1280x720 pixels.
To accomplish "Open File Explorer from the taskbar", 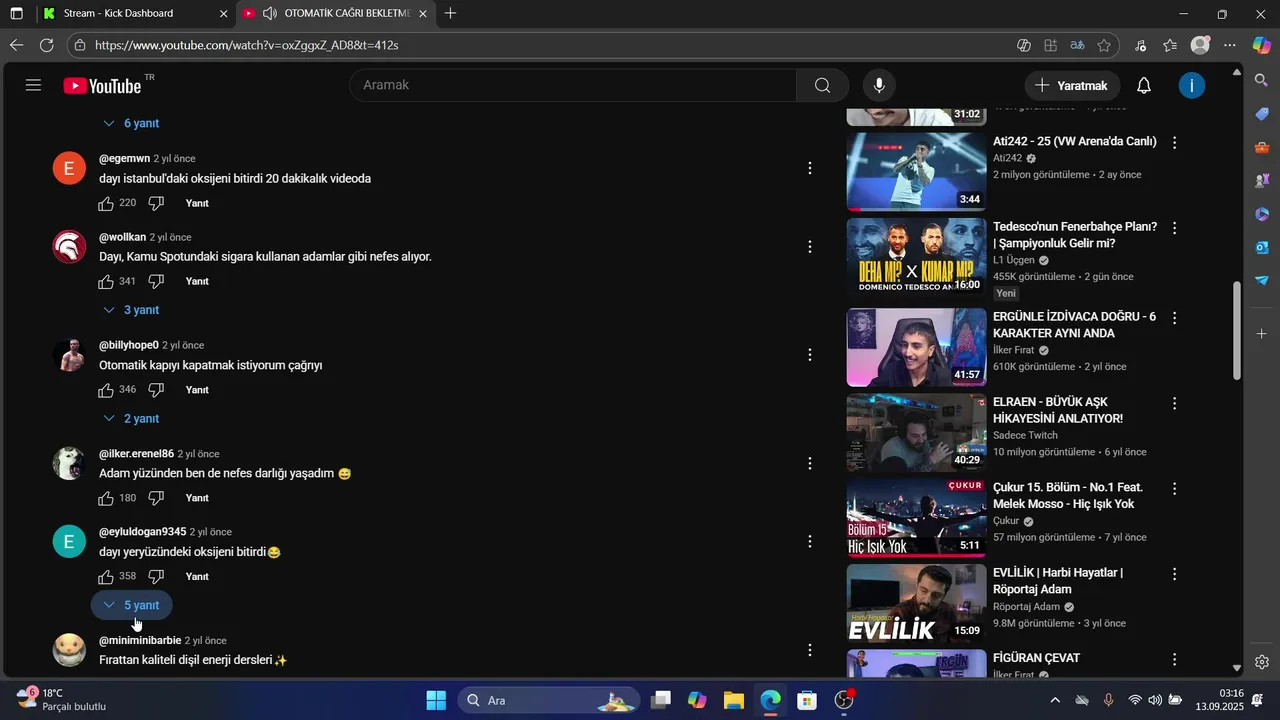I will [x=733, y=700].
